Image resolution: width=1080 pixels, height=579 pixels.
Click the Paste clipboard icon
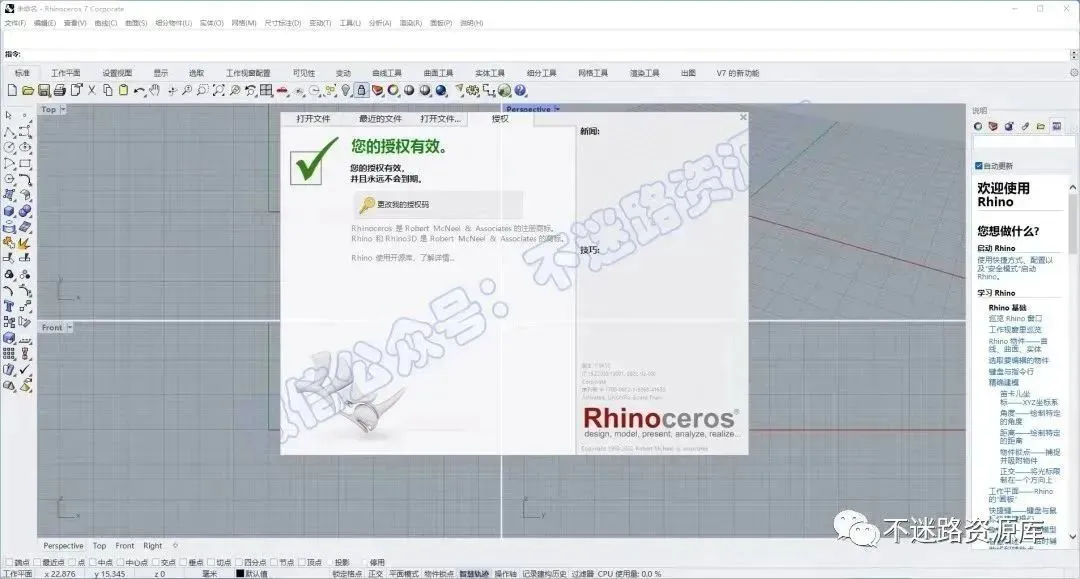pyautogui.click(x=123, y=90)
